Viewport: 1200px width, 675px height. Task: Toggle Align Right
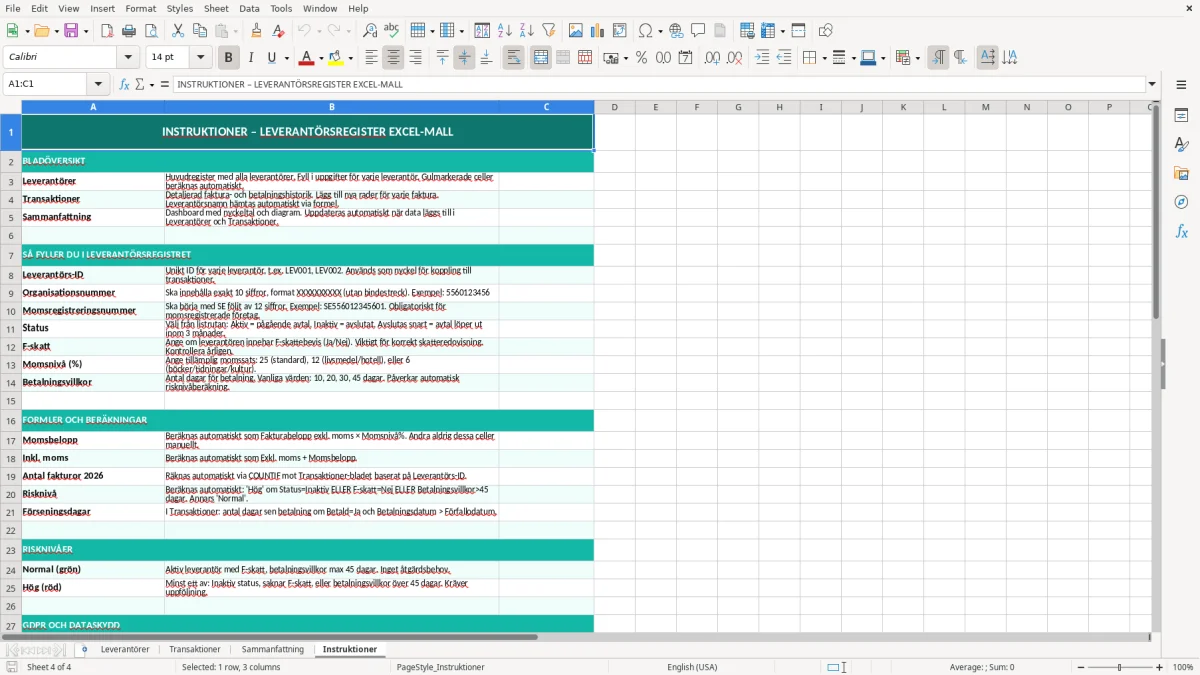[x=415, y=58]
